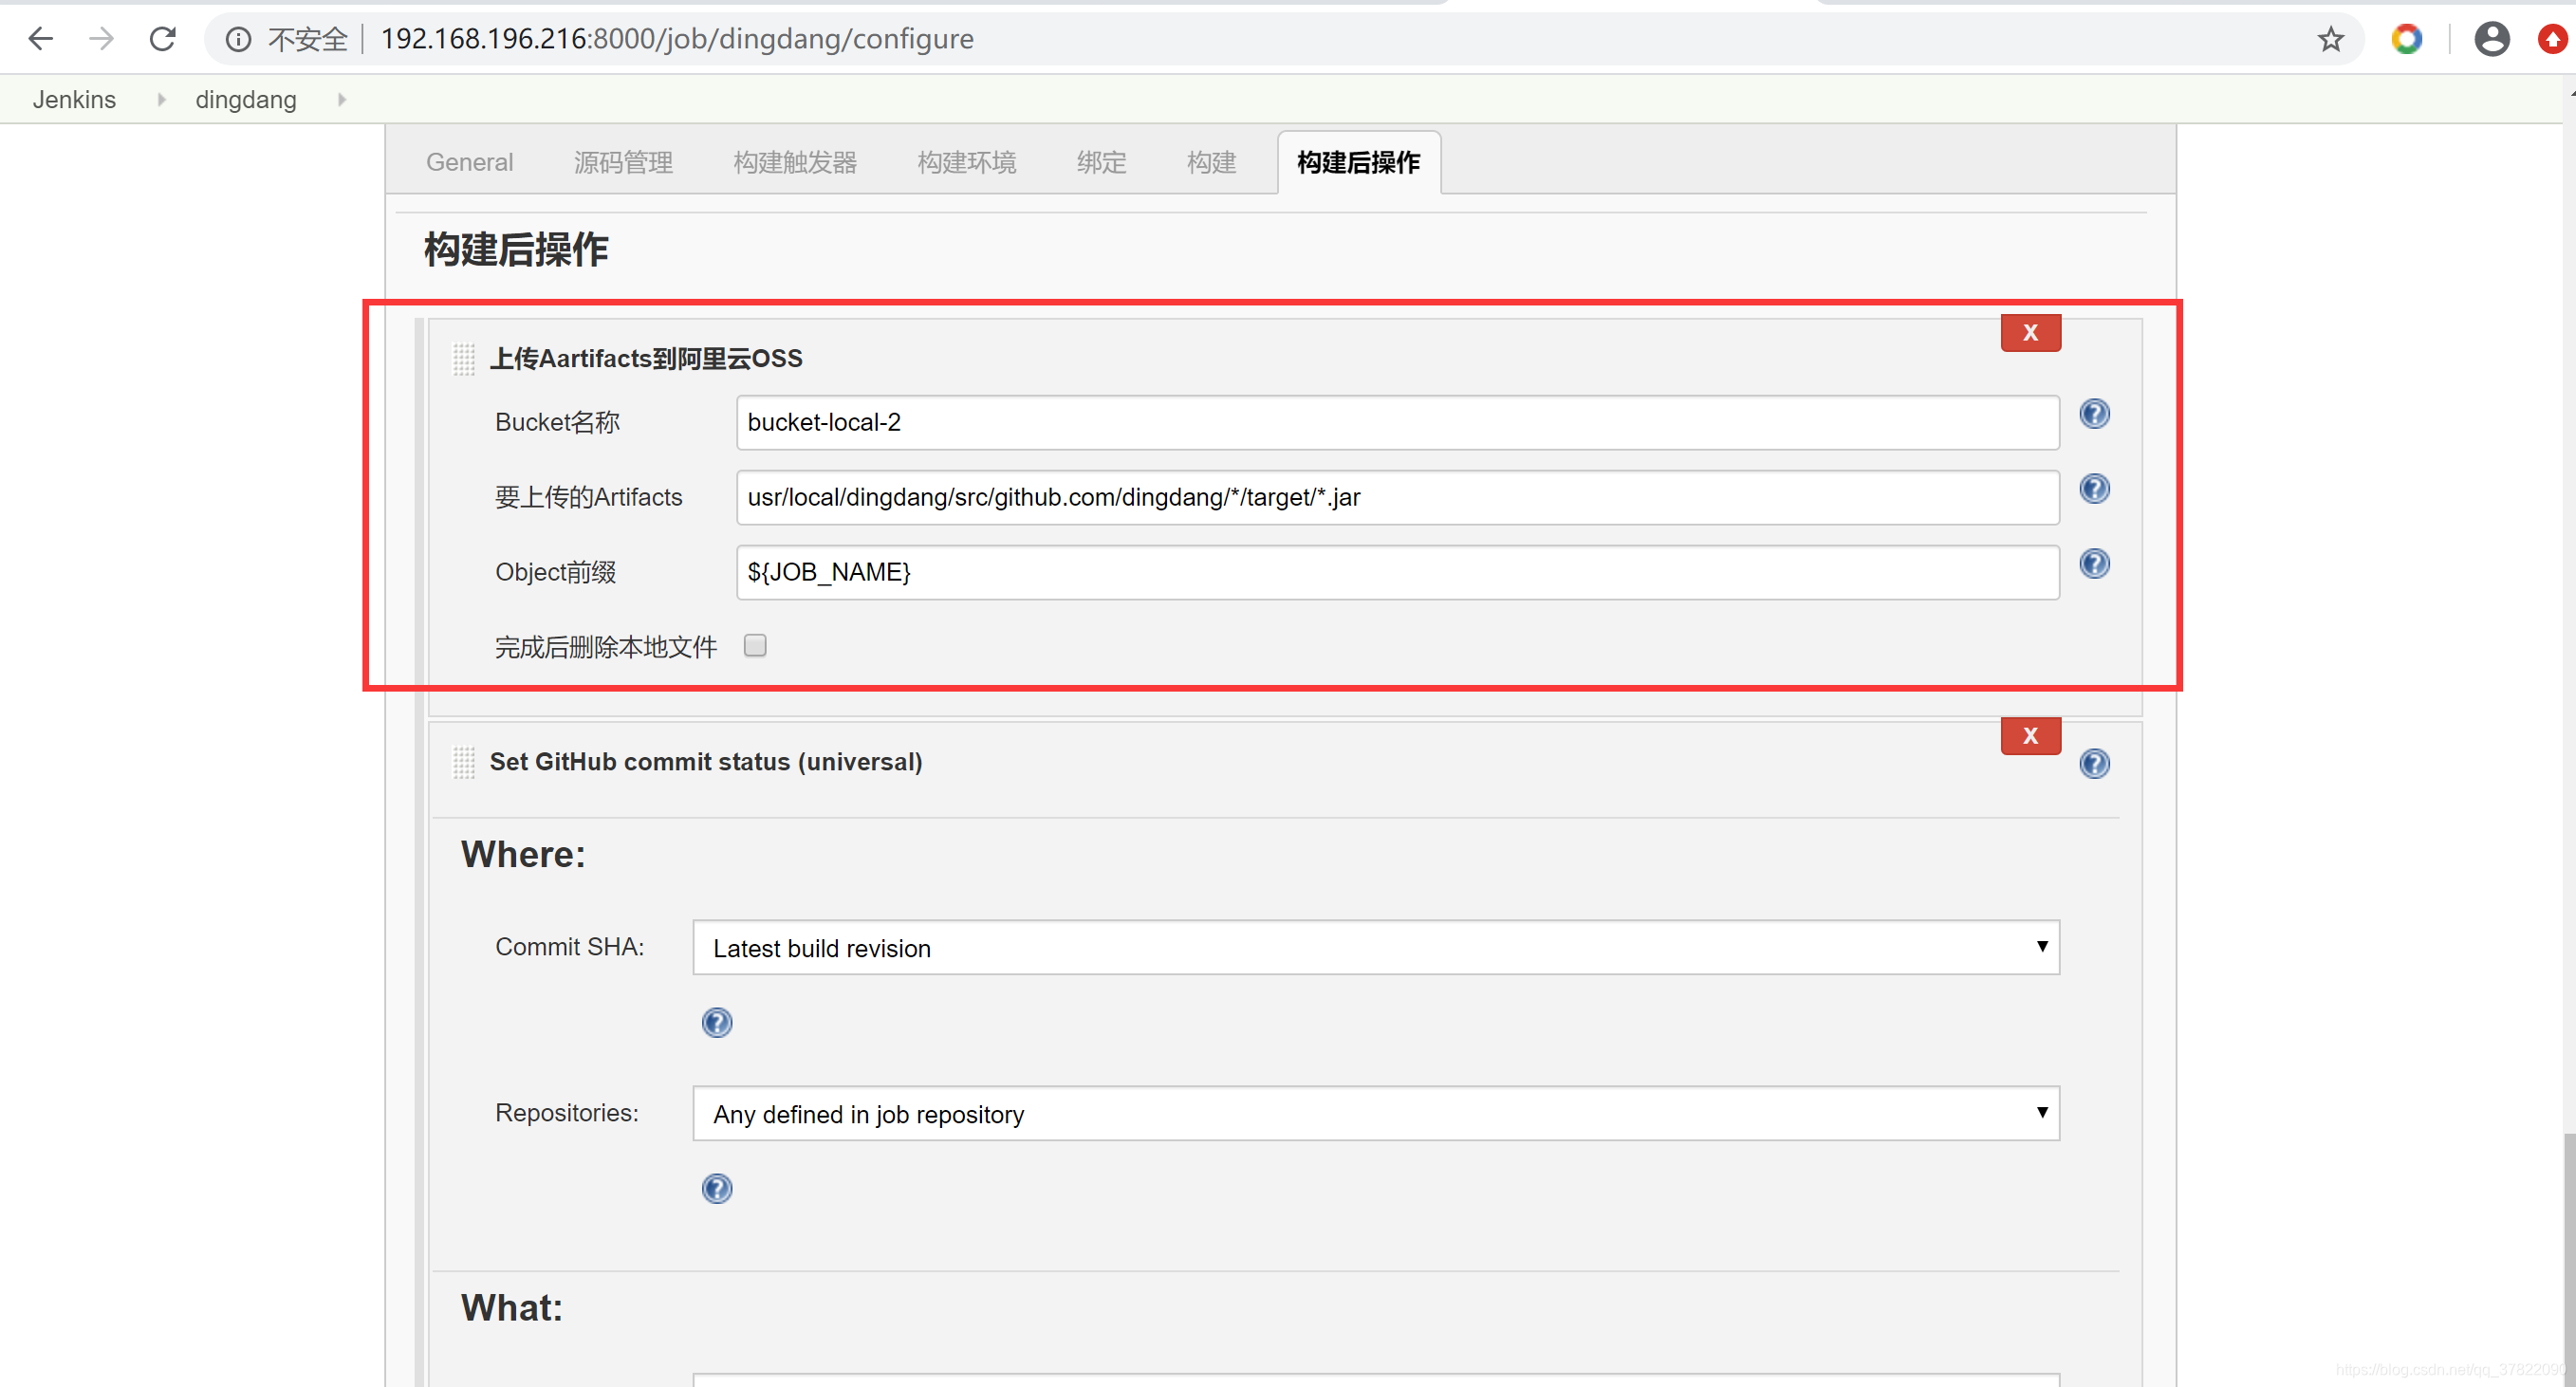Open the red update notification icon
The image size is (2576, 1387).
point(2553,39)
